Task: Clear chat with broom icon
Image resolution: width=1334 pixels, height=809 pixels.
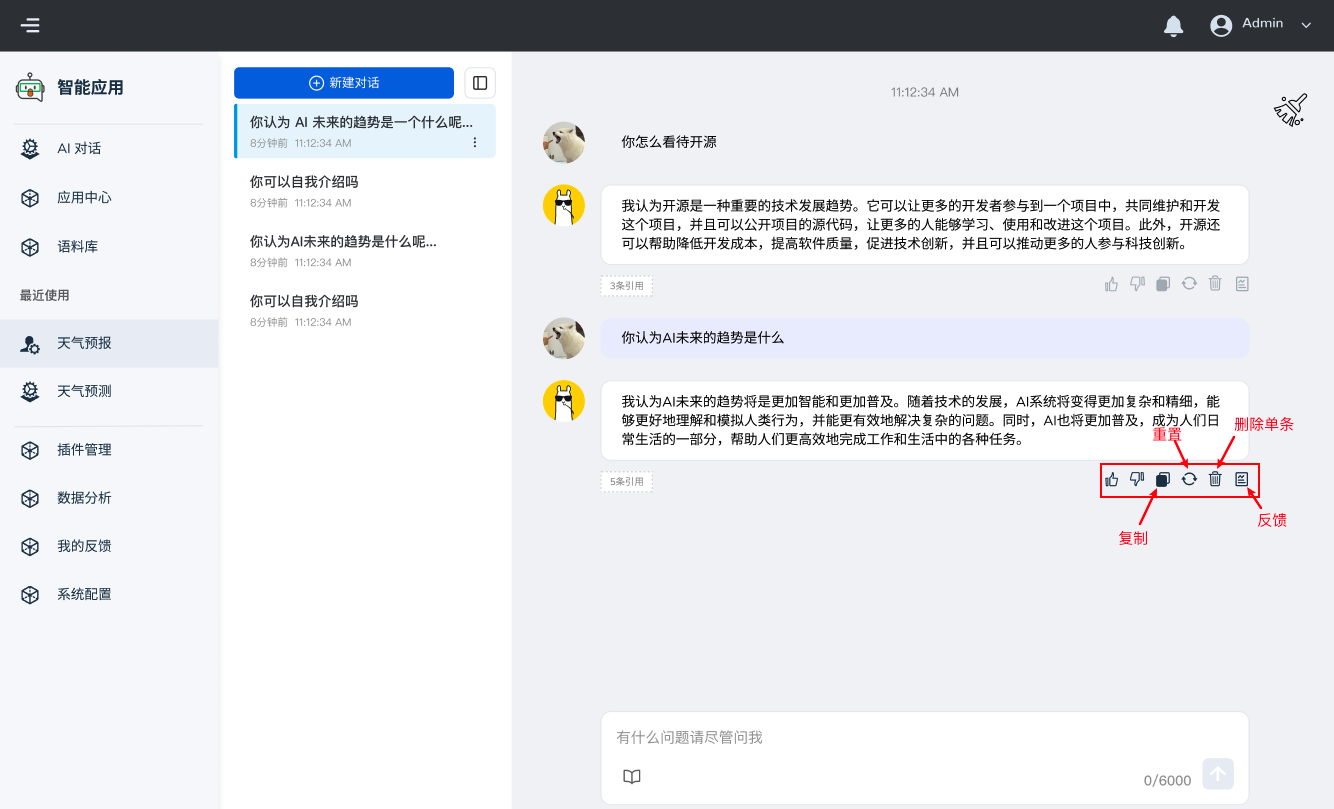Action: [x=1290, y=109]
